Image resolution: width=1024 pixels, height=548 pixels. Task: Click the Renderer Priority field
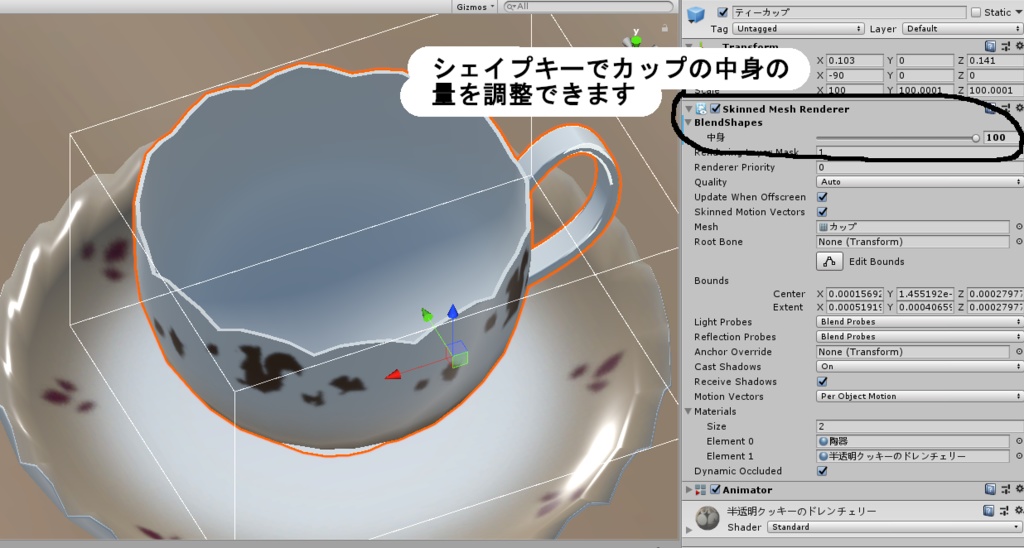pyautogui.click(x=919, y=167)
